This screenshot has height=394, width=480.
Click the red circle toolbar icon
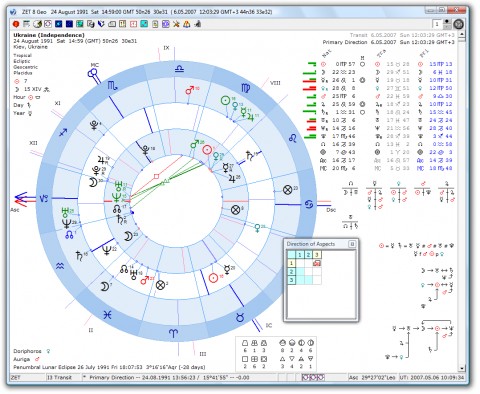click(16, 24)
